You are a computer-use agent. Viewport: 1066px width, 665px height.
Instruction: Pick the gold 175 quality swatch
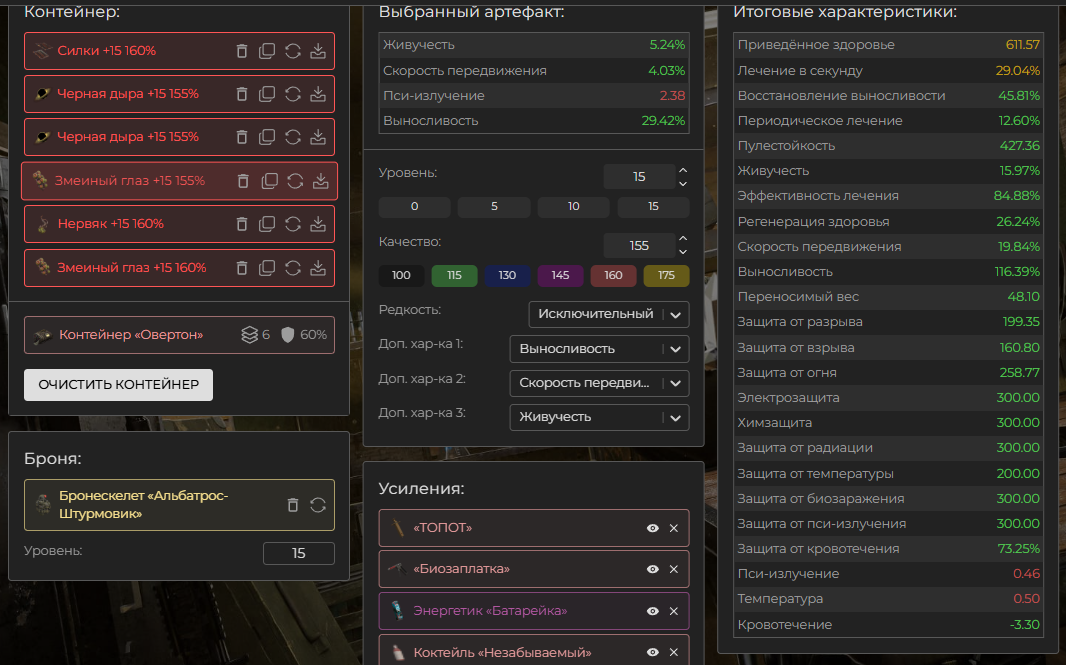(x=666, y=276)
